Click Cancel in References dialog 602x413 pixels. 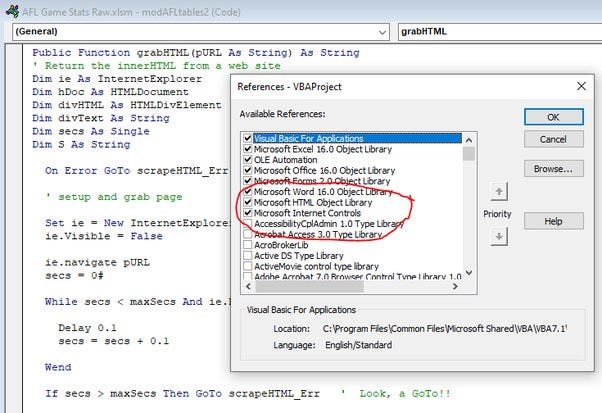554,139
